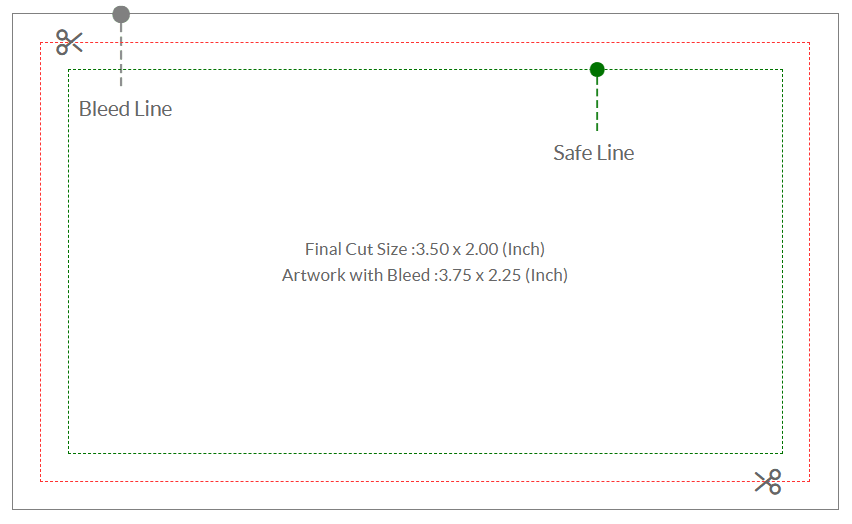Select the green circular Safe Line marker
This screenshot has width=852, height=524.
[597, 70]
